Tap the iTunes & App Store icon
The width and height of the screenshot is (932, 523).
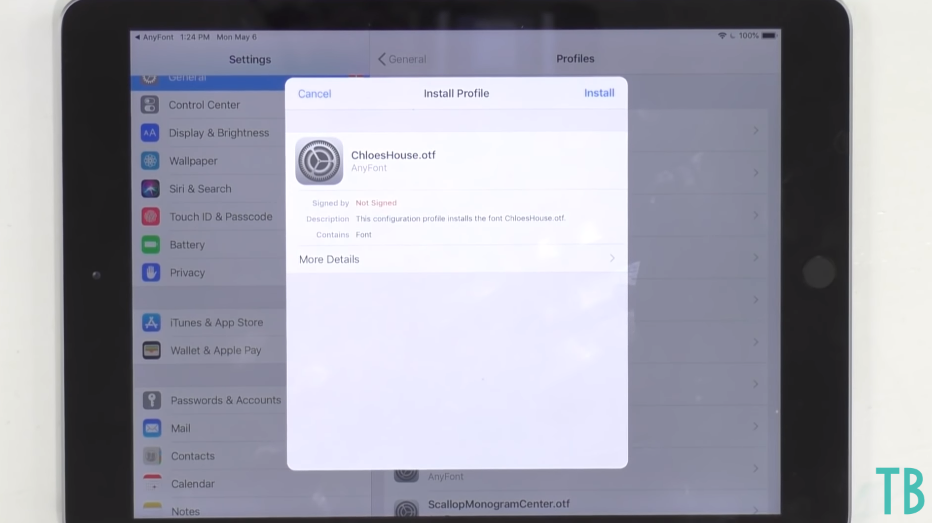(152, 323)
